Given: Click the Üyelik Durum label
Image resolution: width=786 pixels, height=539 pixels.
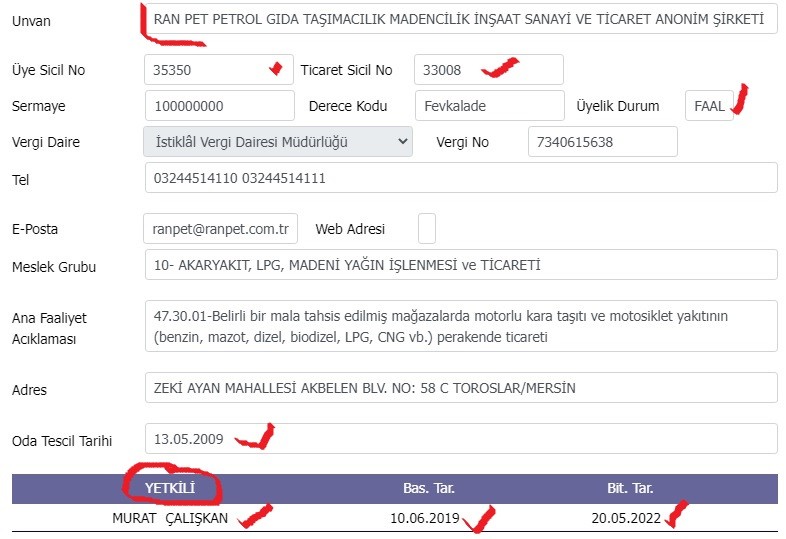Looking at the screenshot, I should pyautogui.click(x=618, y=106).
